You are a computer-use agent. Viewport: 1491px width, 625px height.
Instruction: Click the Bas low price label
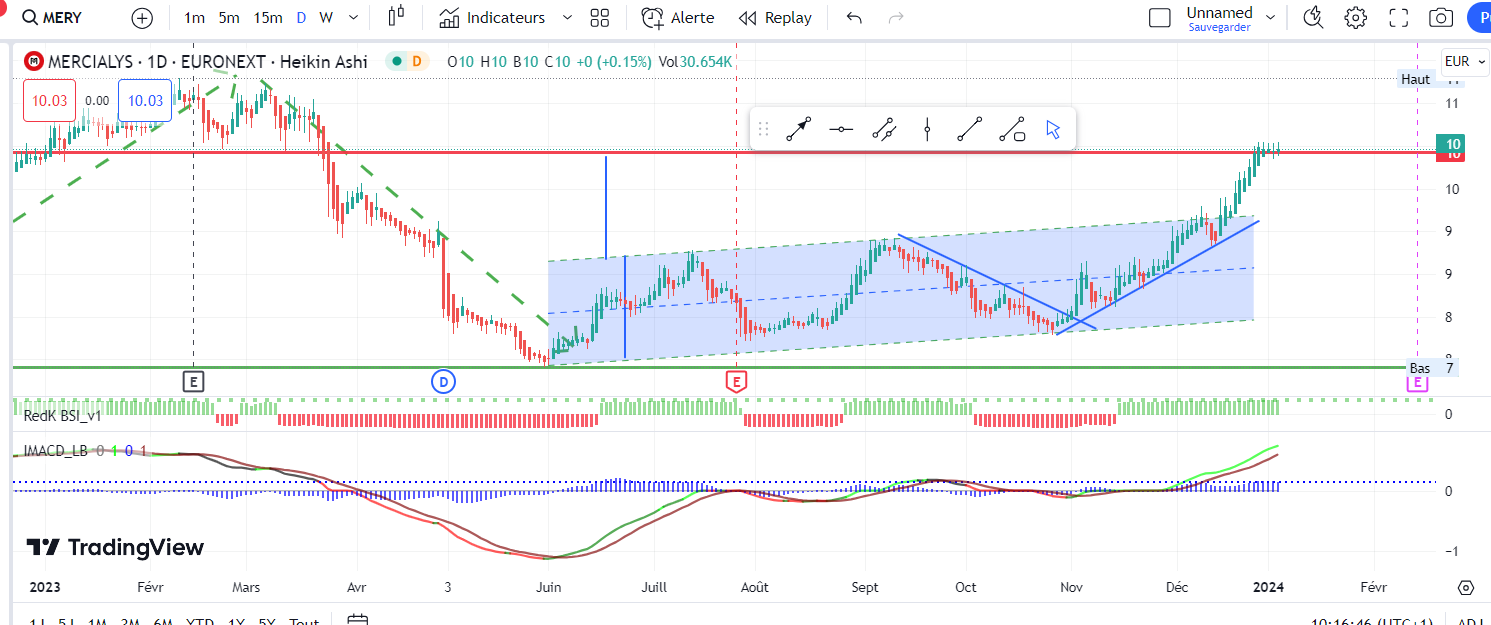pyautogui.click(x=1419, y=368)
